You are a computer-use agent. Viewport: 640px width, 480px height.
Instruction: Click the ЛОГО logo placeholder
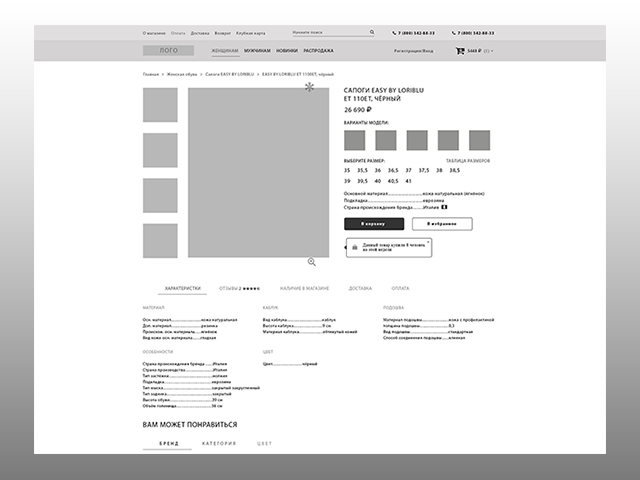tap(168, 51)
